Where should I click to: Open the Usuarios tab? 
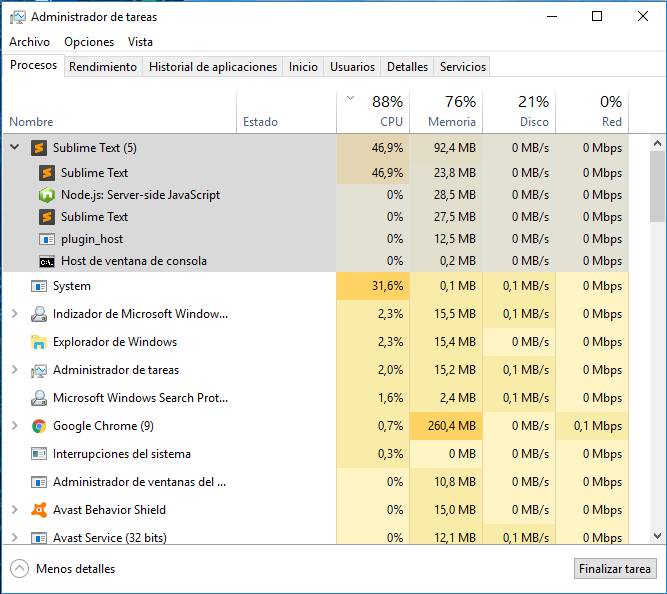pyautogui.click(x=352, y=67)
